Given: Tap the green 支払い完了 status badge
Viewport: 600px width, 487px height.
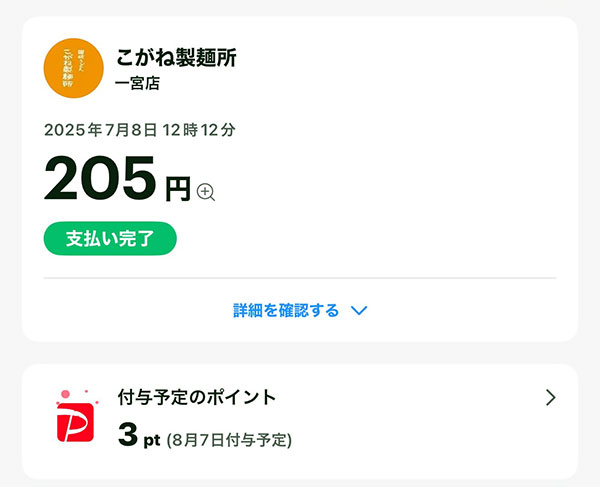Looking at the screenshot, I should click(110, 238).
